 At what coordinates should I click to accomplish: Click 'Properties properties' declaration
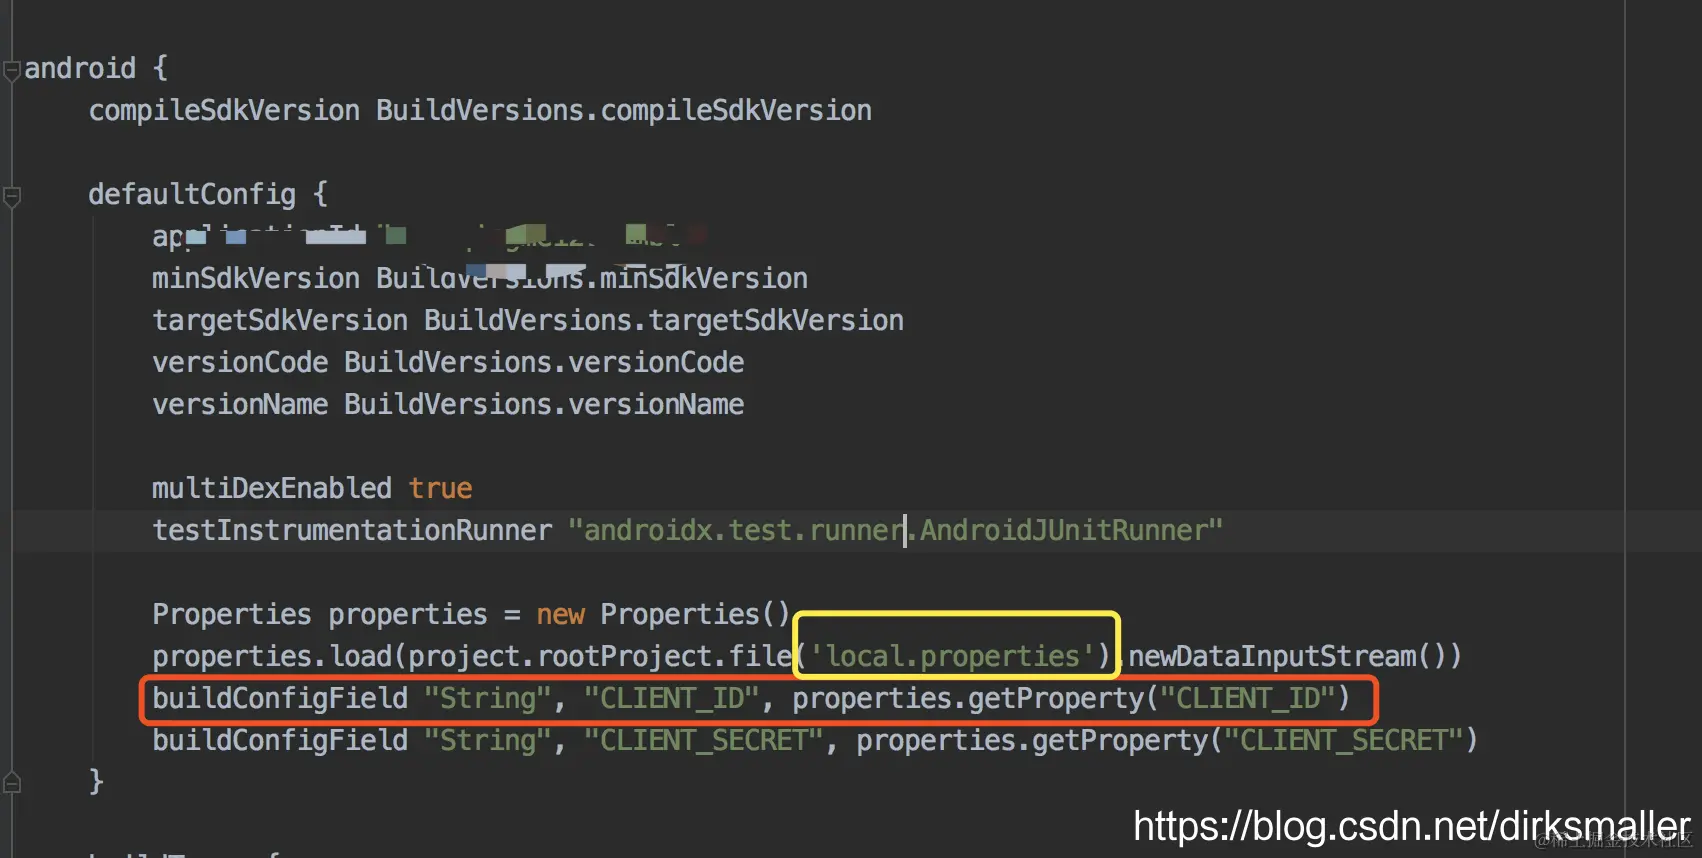click(320, 614)
